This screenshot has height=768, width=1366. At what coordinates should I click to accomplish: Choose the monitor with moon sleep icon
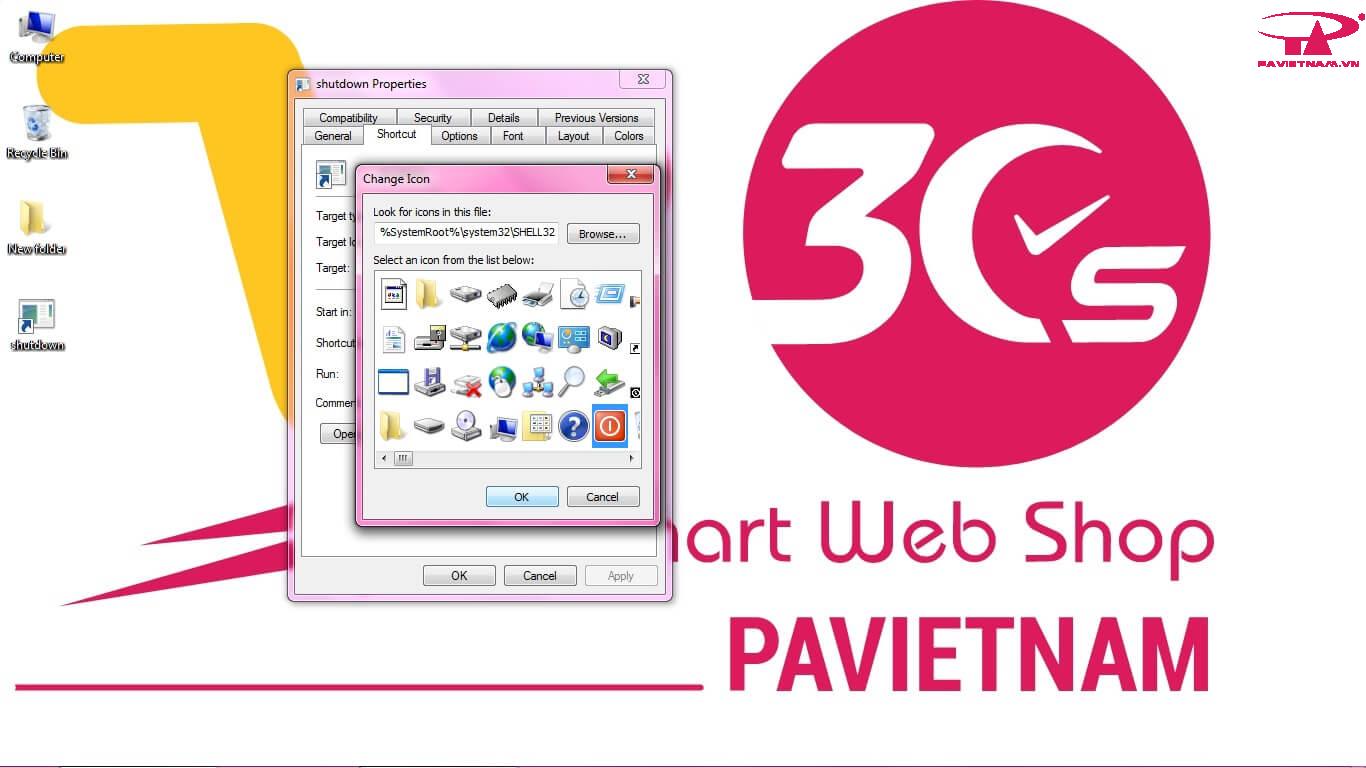click(609, 338)
